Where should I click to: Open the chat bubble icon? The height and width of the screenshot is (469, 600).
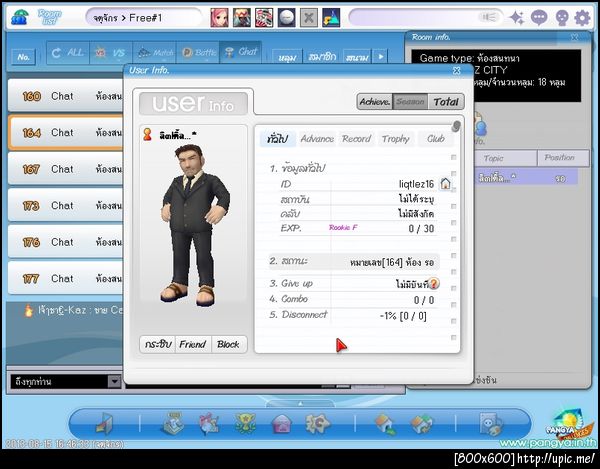539,18
